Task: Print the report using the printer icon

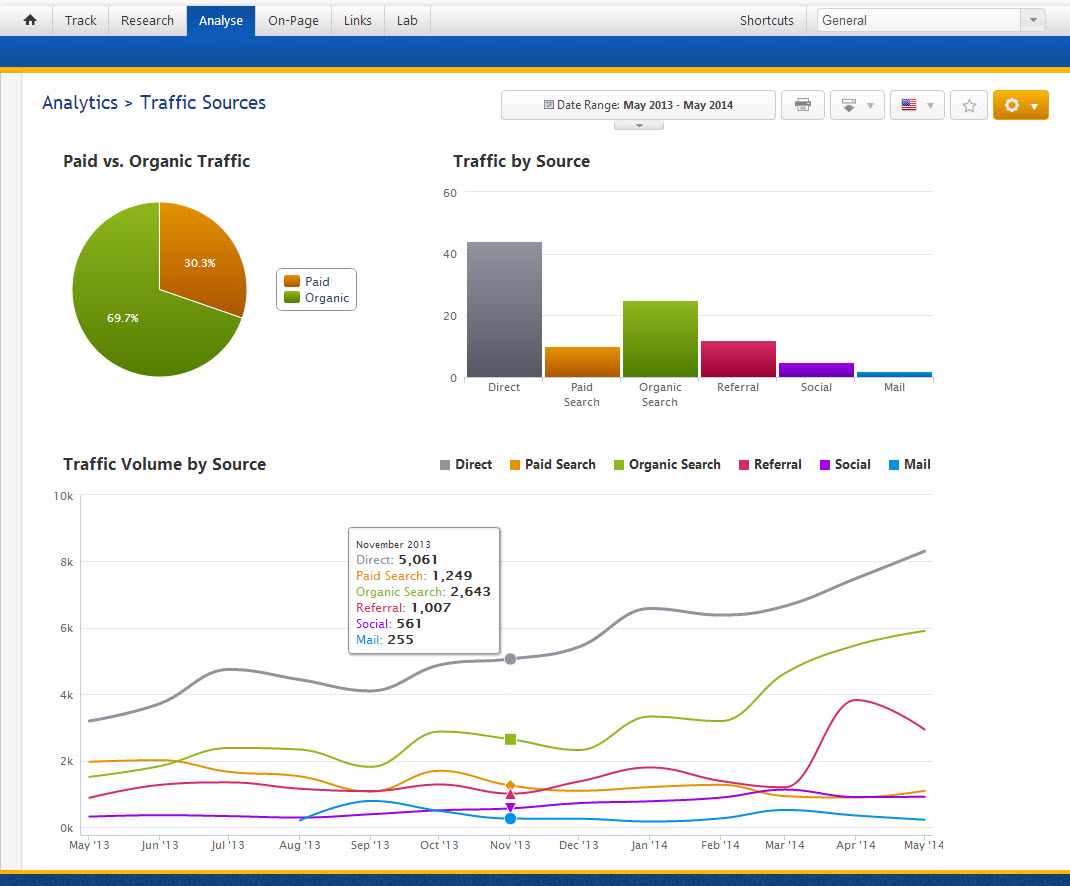Action: click(x=802, y=105)
